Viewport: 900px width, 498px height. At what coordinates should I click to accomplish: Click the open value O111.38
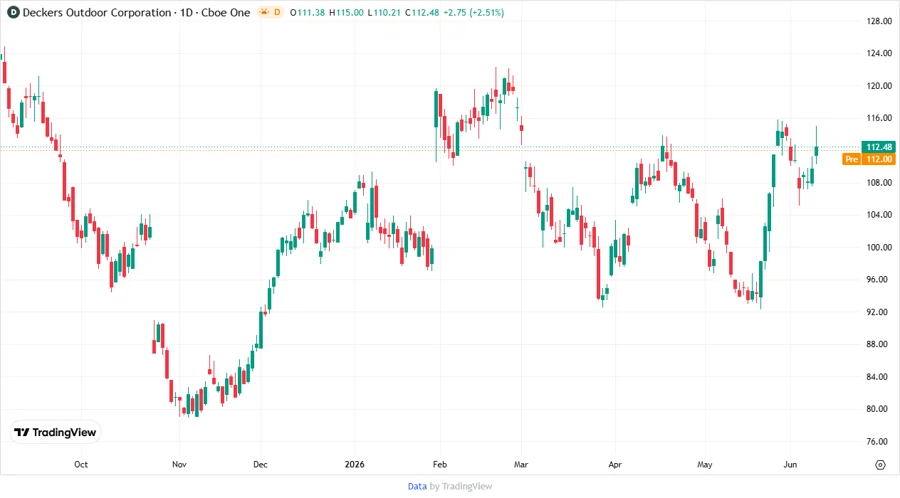click(307, 12)
